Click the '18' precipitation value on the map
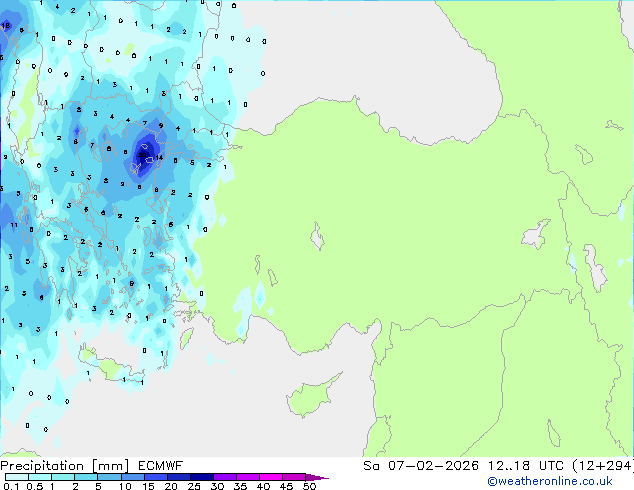The image size is (634, 490). click(6, 25)
